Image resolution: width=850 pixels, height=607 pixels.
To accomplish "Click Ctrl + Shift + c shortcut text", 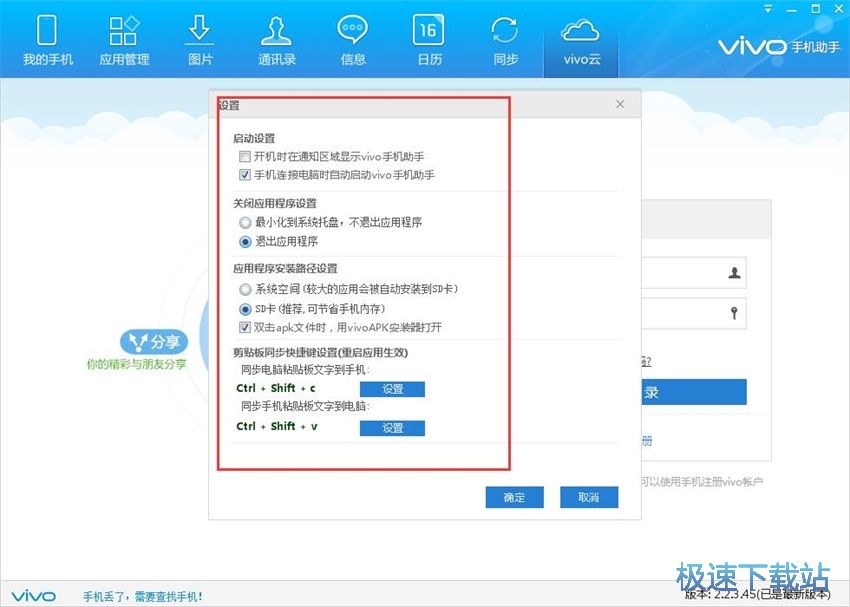I will pyautogui.click(x=276, y=388).
